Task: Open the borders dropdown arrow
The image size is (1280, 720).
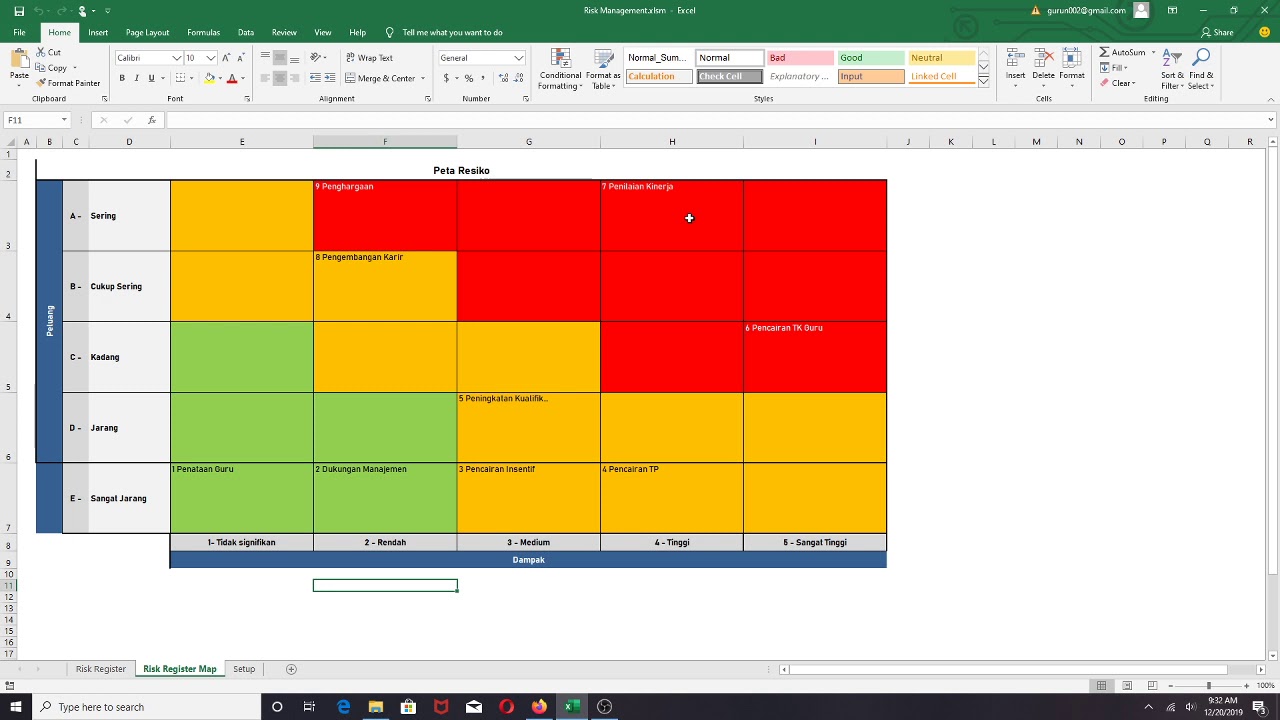Action: point(194,78)
